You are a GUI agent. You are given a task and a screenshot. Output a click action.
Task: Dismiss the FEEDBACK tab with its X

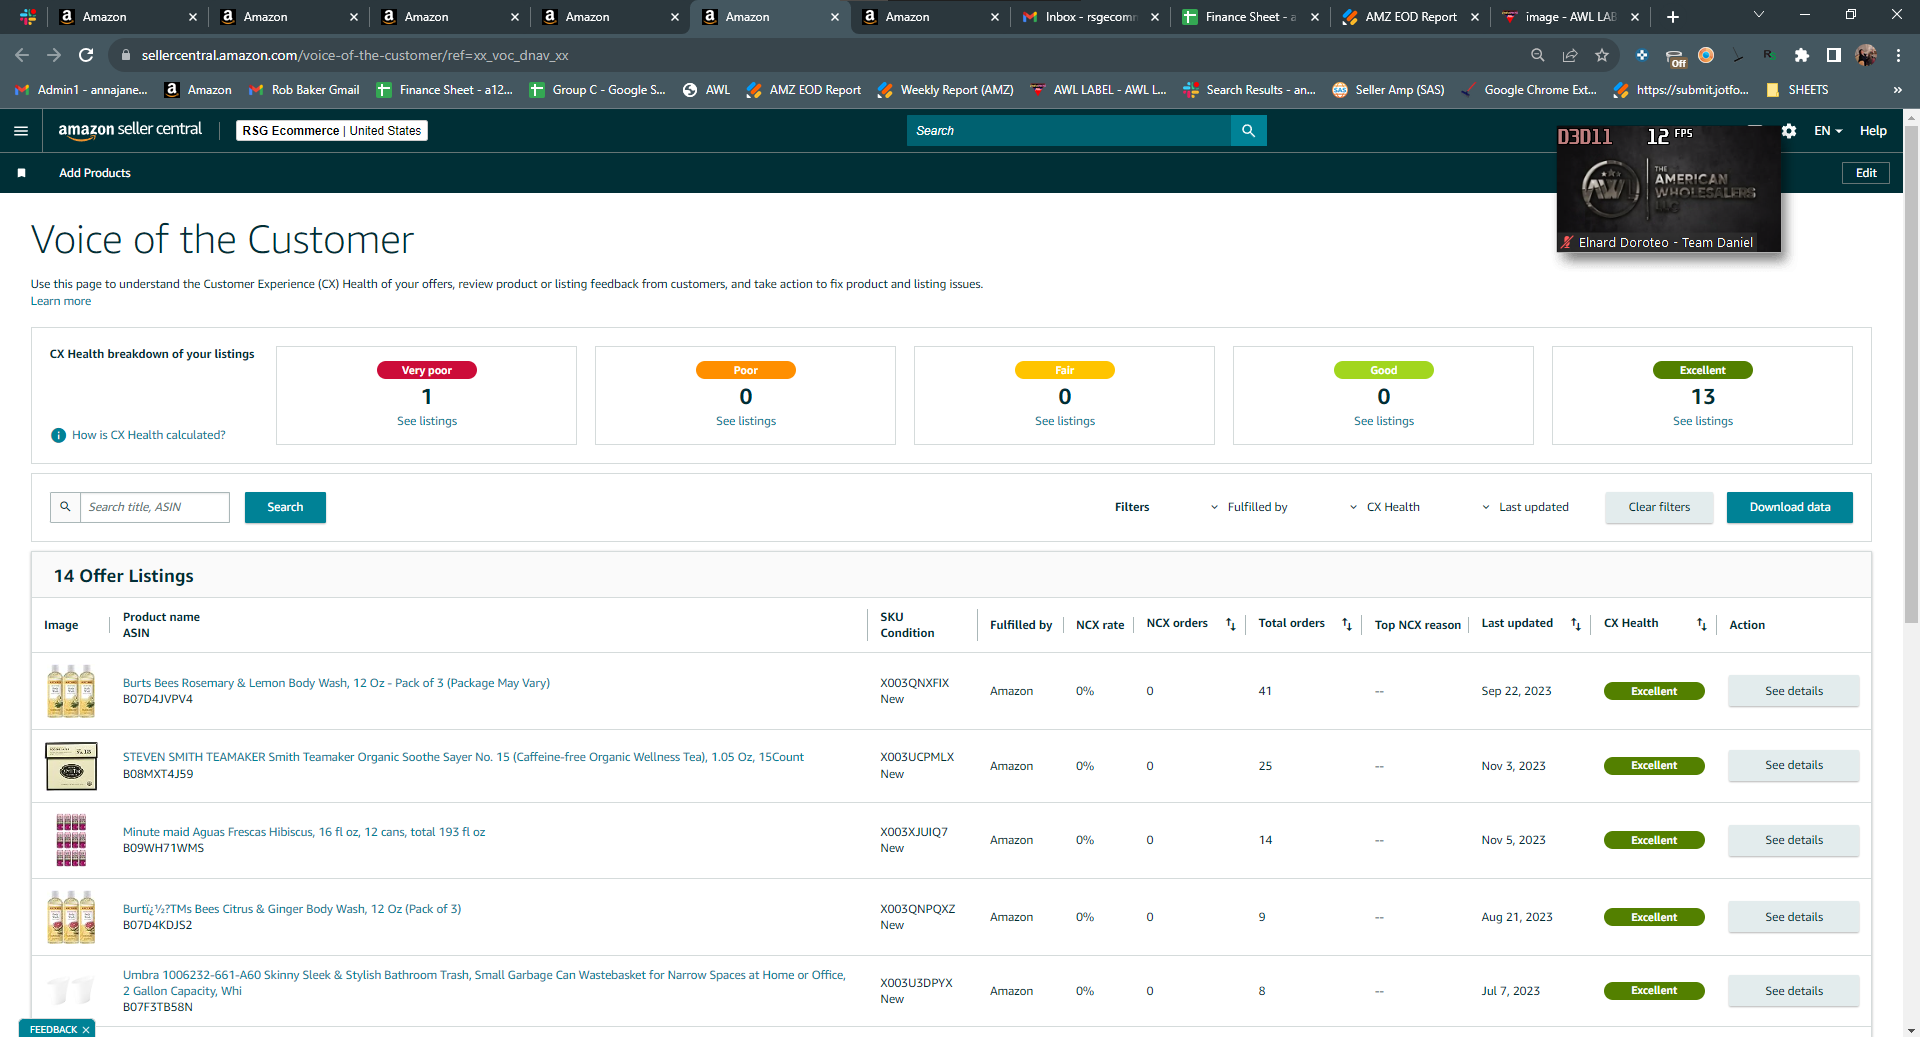(86, 1029)
